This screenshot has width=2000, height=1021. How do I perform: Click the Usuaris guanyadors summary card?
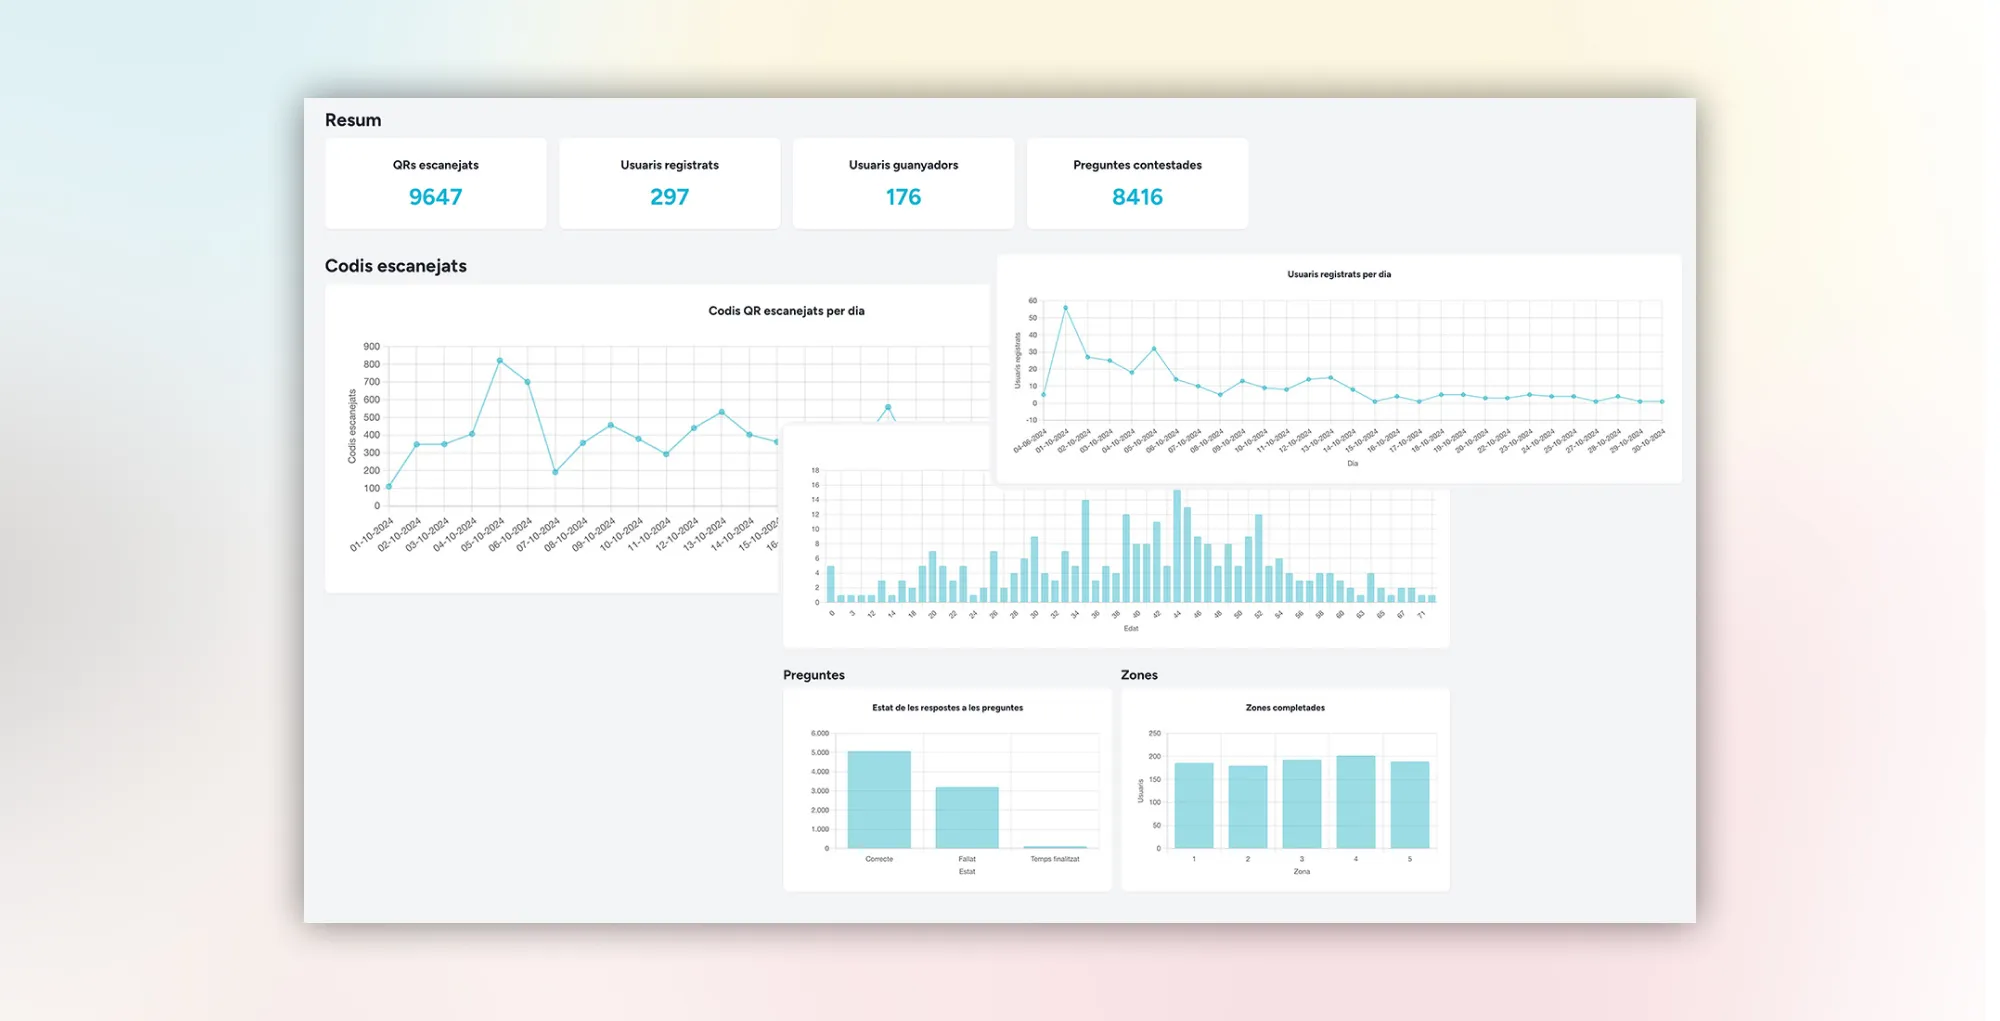coord(903,183)
